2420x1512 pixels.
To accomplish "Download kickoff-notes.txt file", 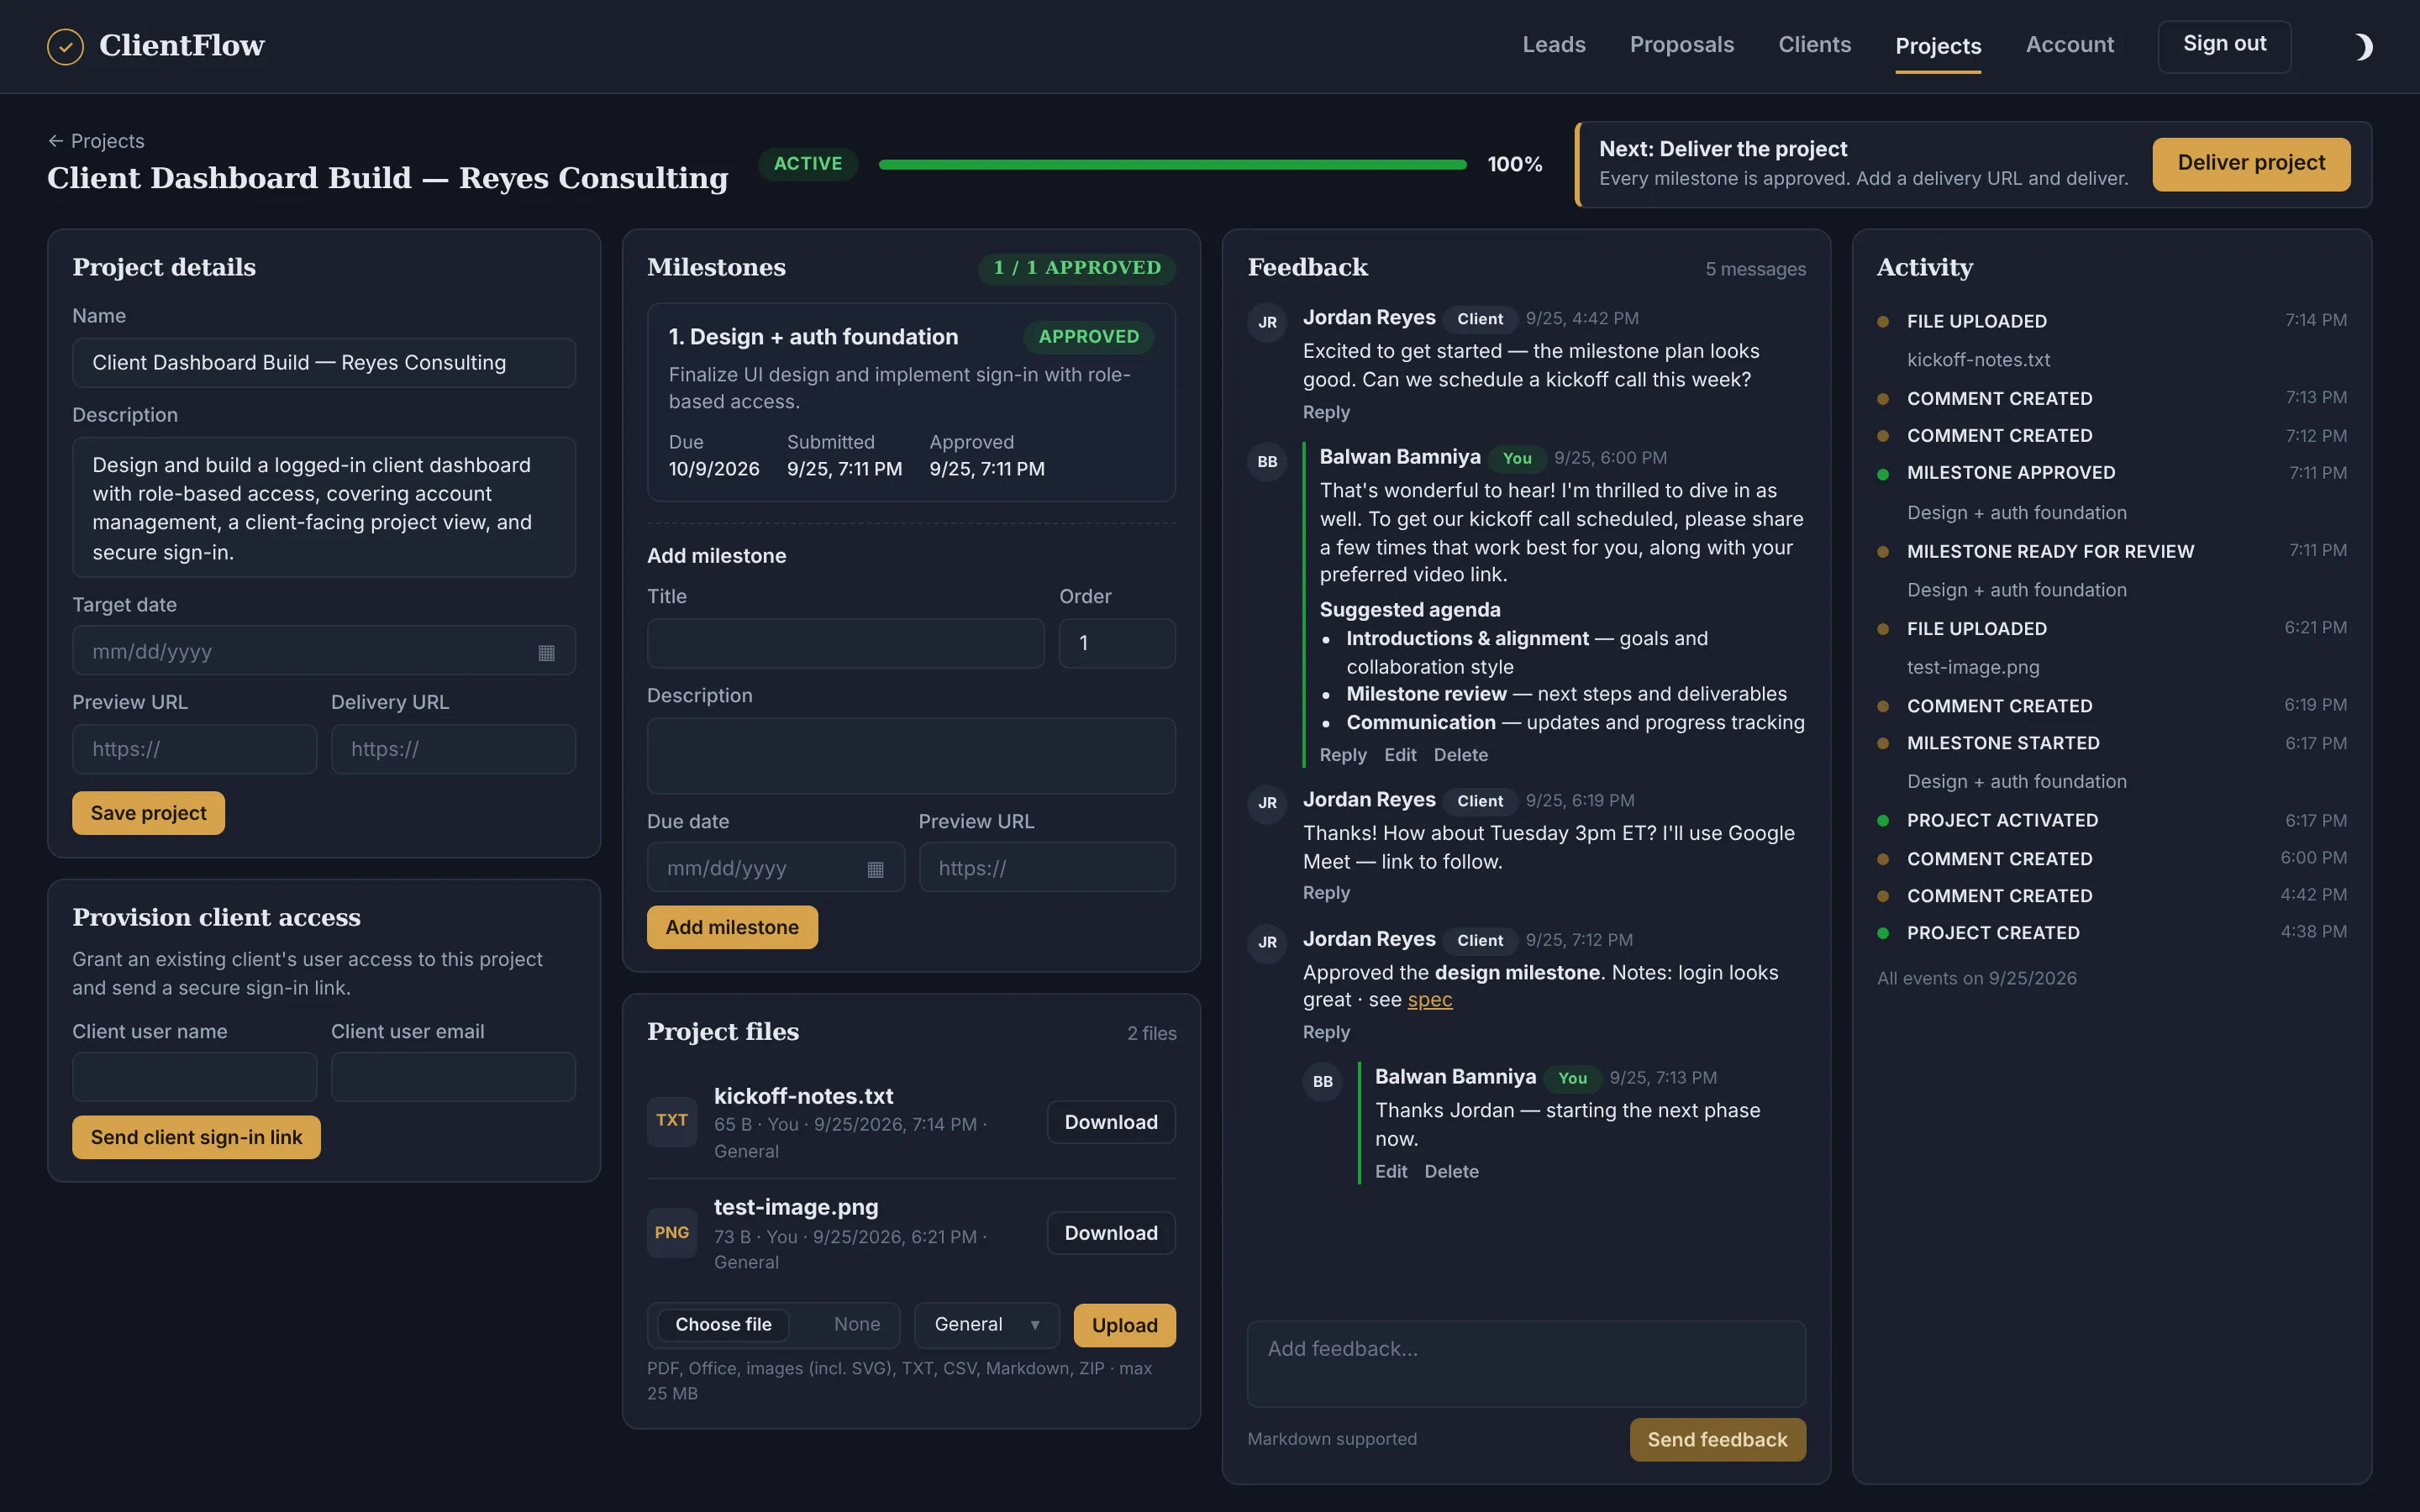I will [1111, 1122].
